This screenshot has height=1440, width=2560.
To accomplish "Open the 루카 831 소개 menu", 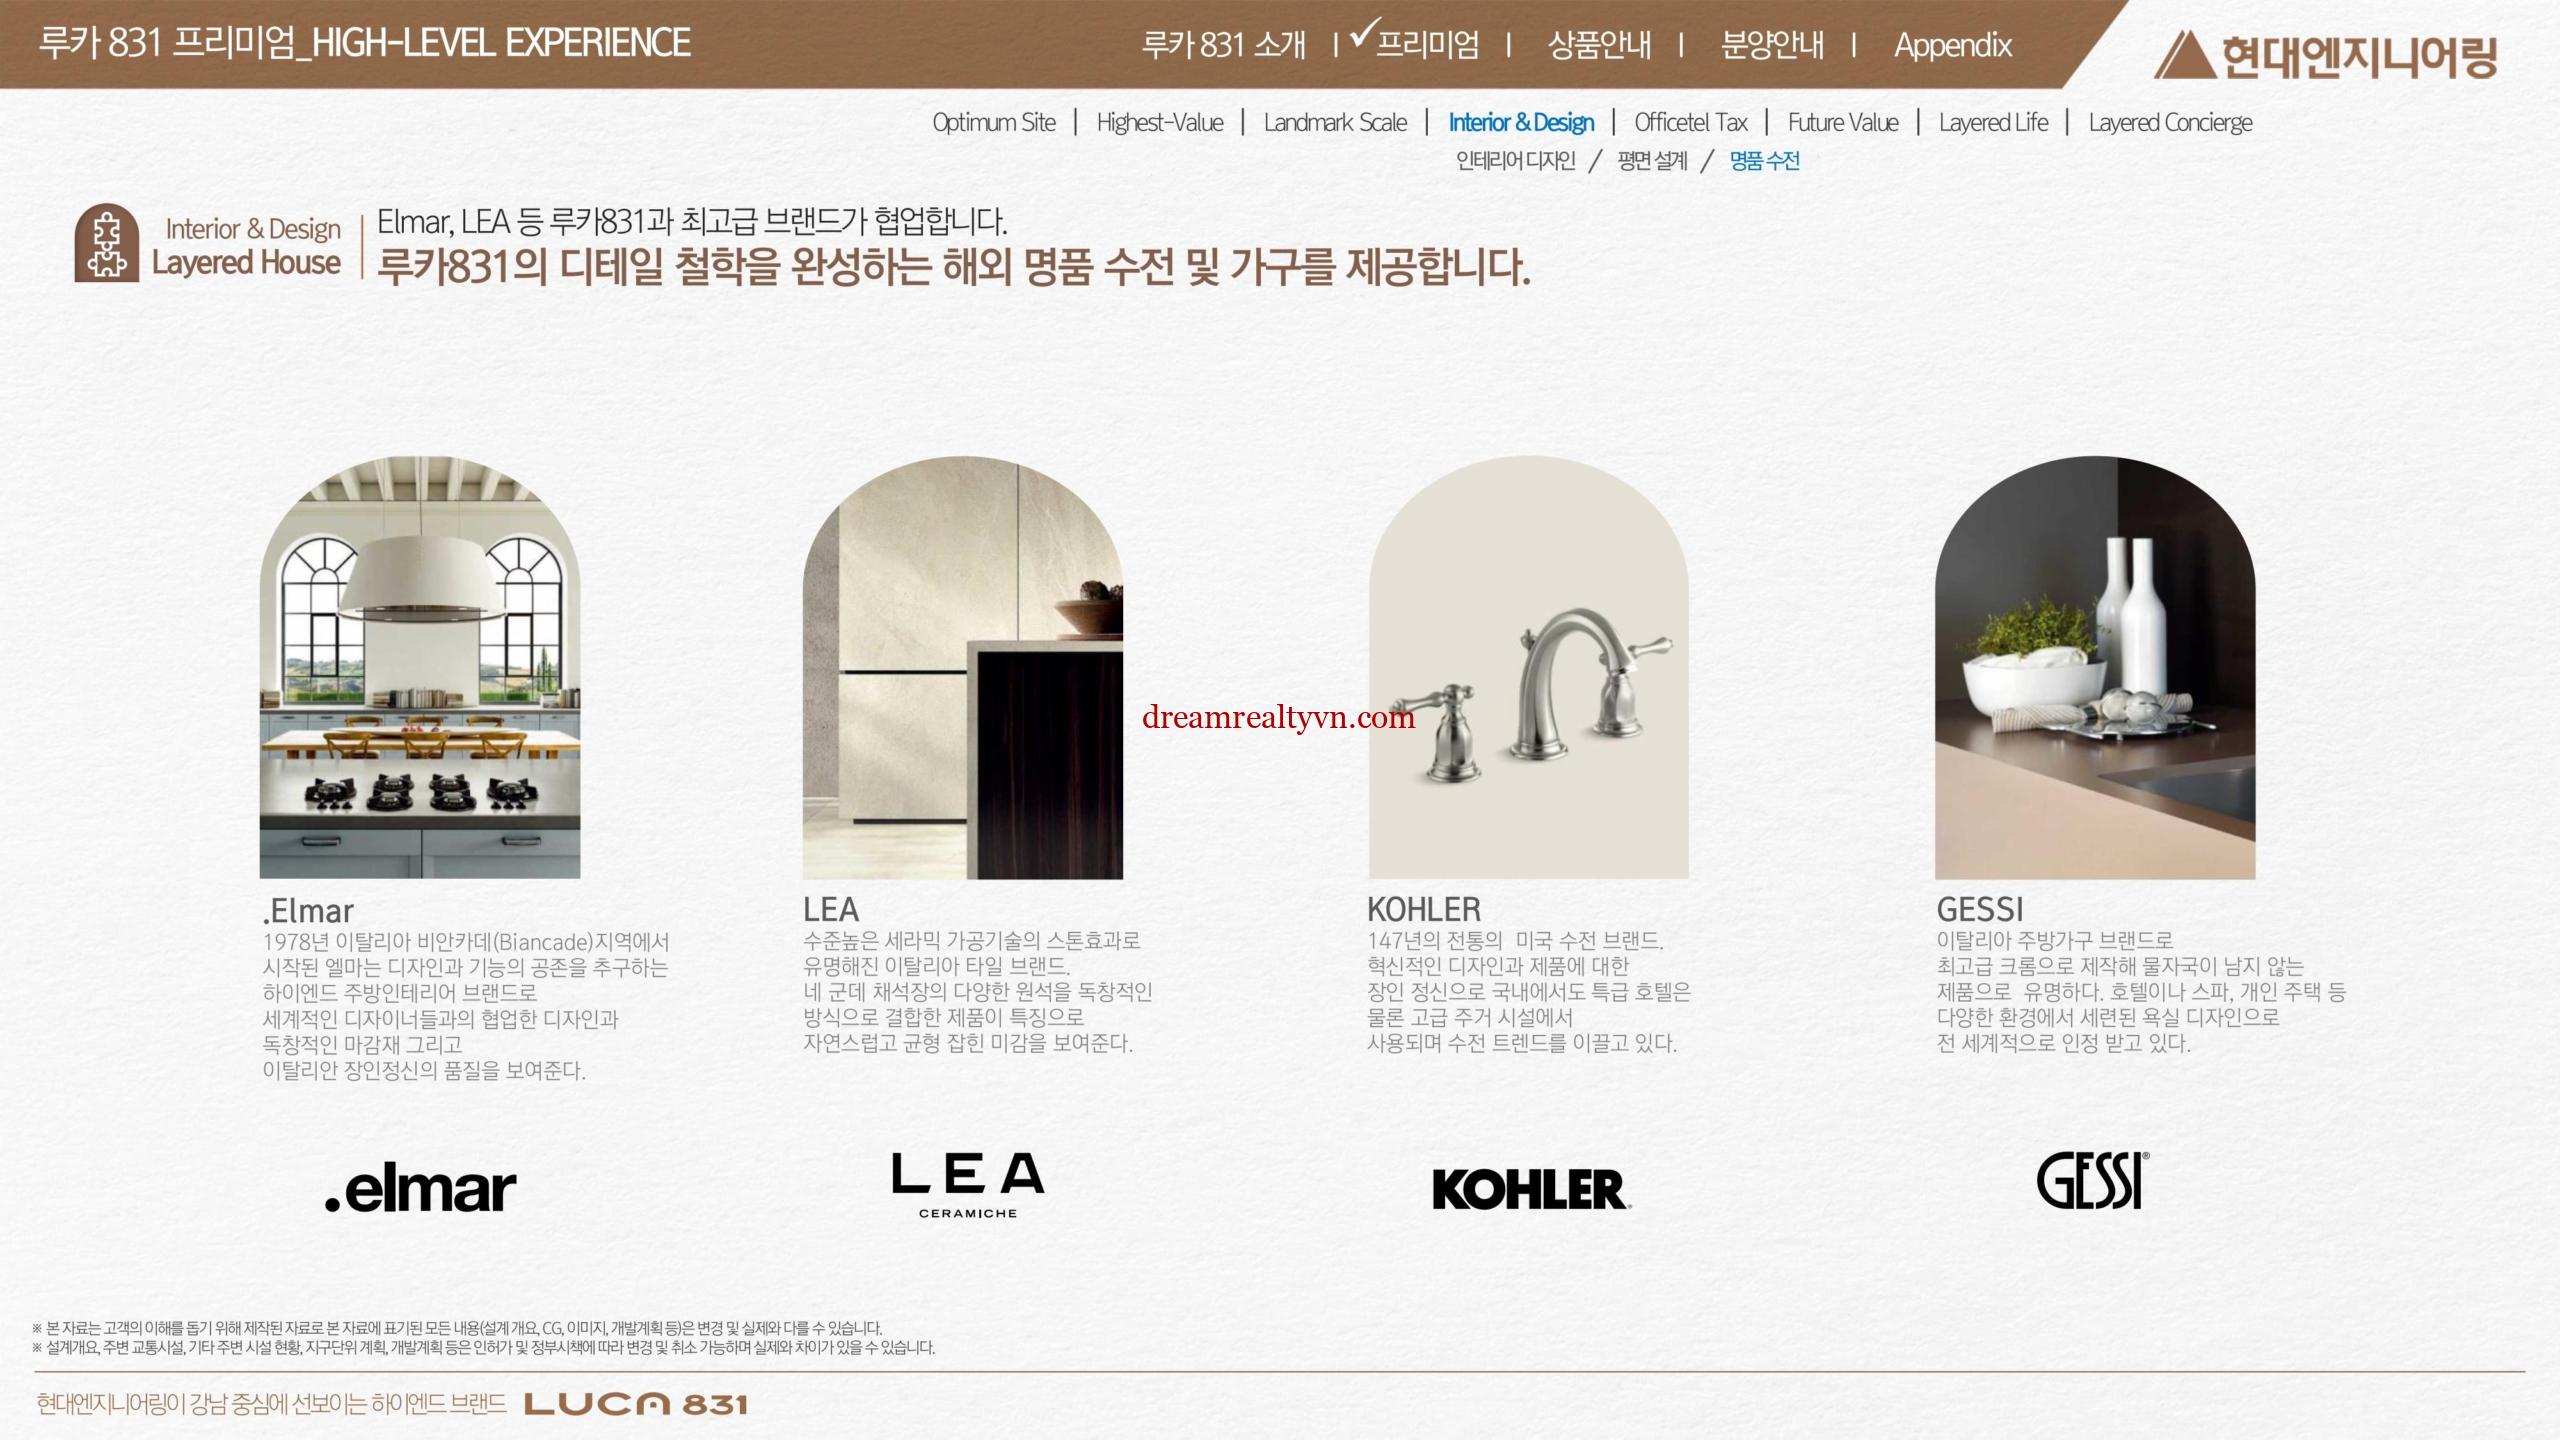I will coord(1224,45).
